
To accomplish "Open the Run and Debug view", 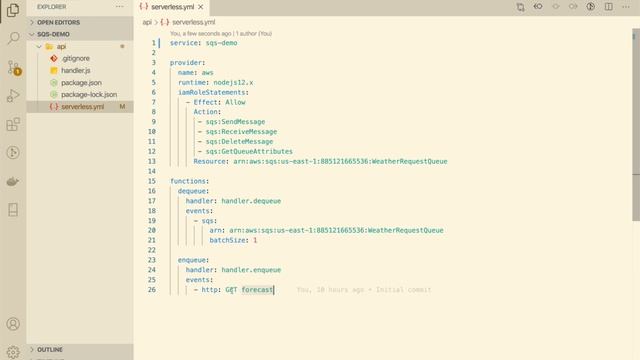I will tap(13, 96).
